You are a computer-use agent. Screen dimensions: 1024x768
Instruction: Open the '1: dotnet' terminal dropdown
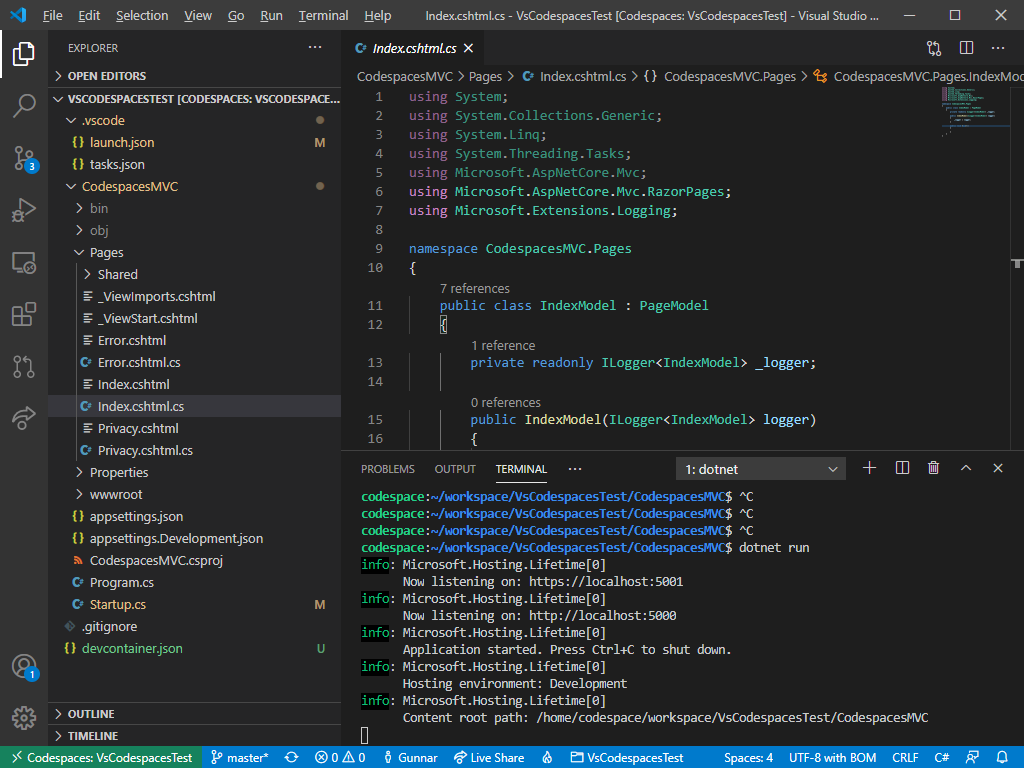click(760, 467)
